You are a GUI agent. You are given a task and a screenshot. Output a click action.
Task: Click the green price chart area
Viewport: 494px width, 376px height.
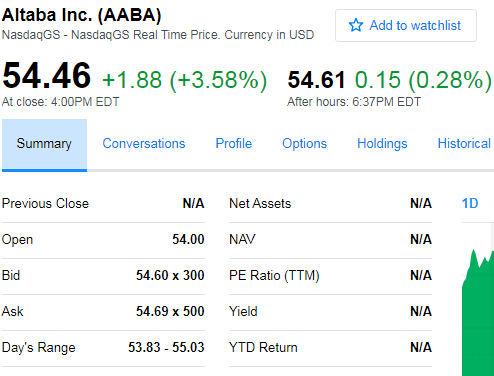(x=478, y=317)
